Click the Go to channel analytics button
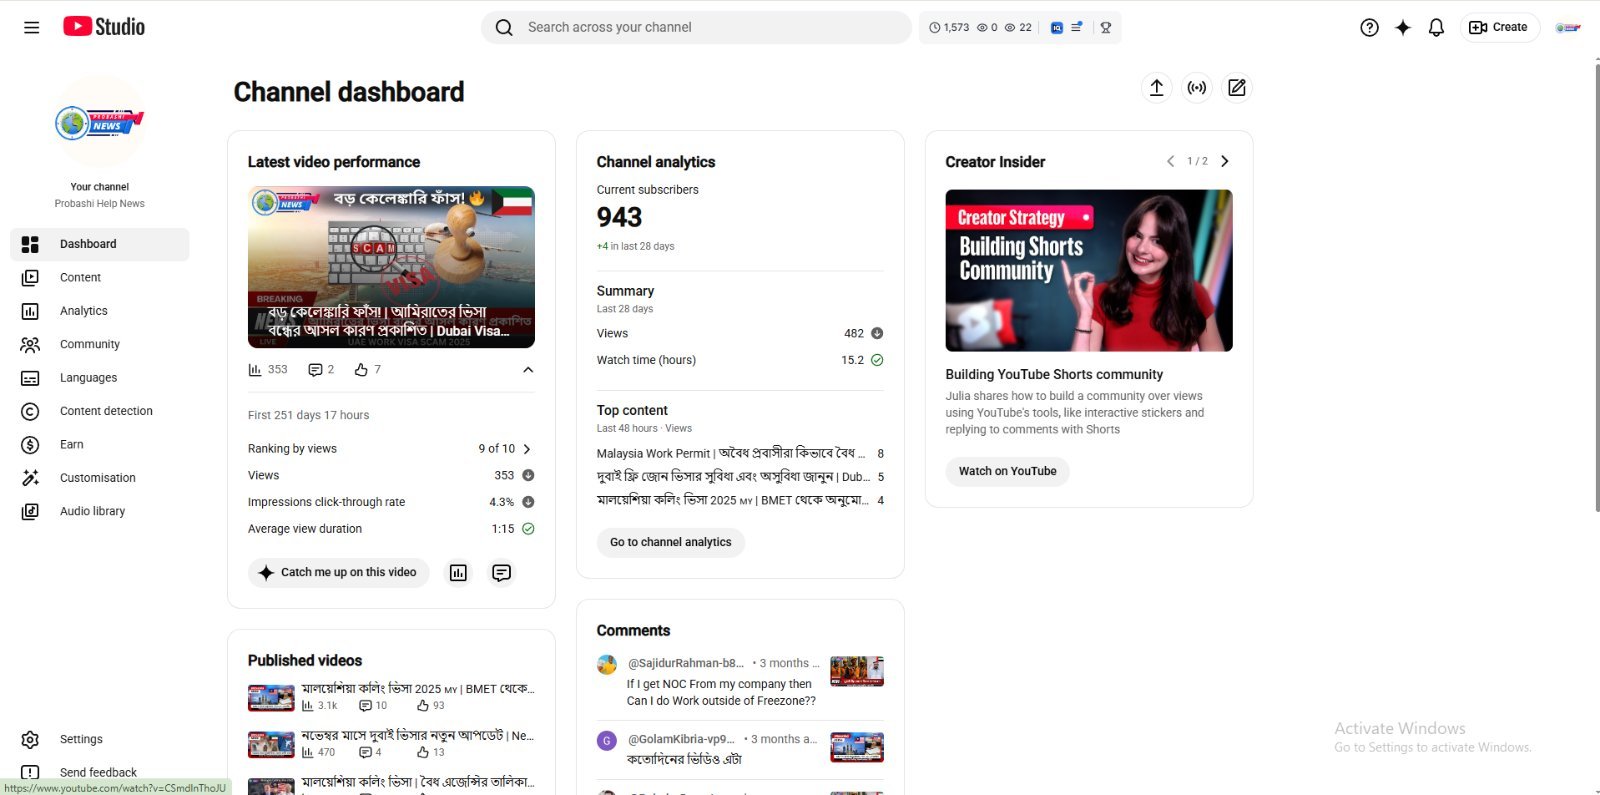The height and width of the screenshot is (795, 1600). 671,542
